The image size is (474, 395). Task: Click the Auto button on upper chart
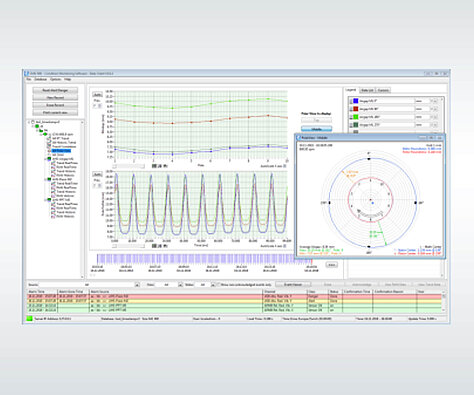pos(97,95)
